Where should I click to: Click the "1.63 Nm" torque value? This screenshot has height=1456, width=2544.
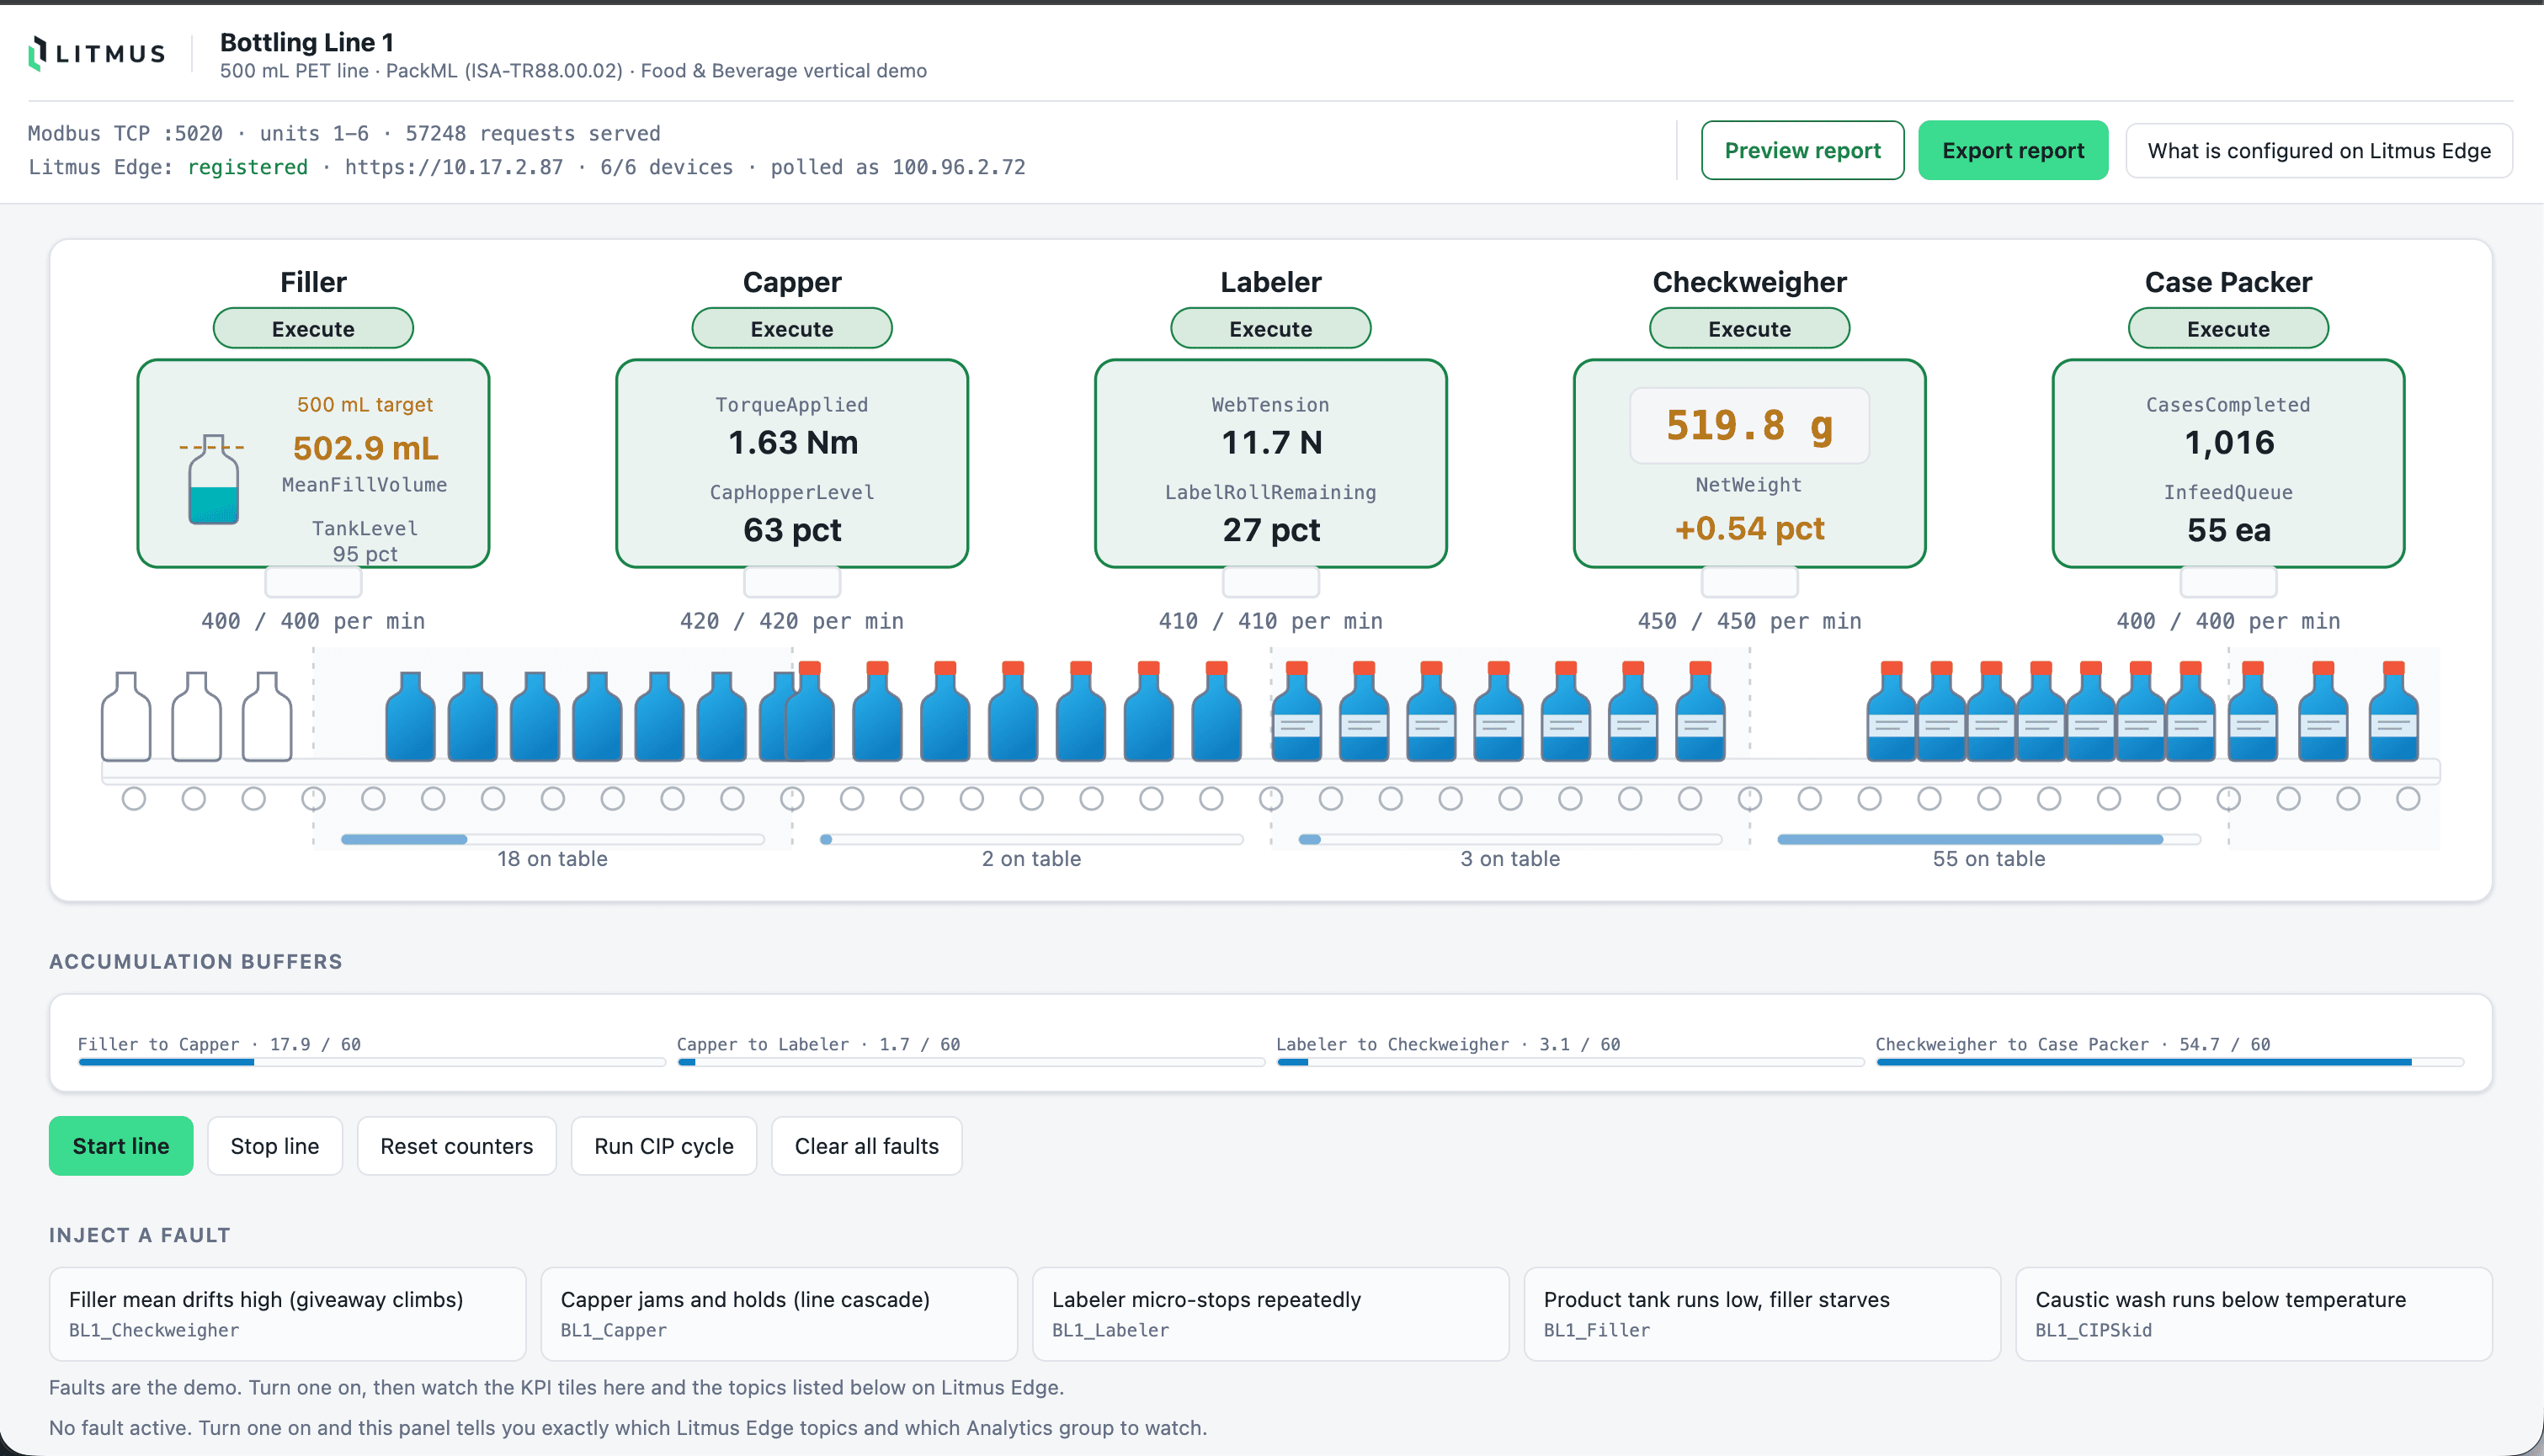tap(793, 442)
